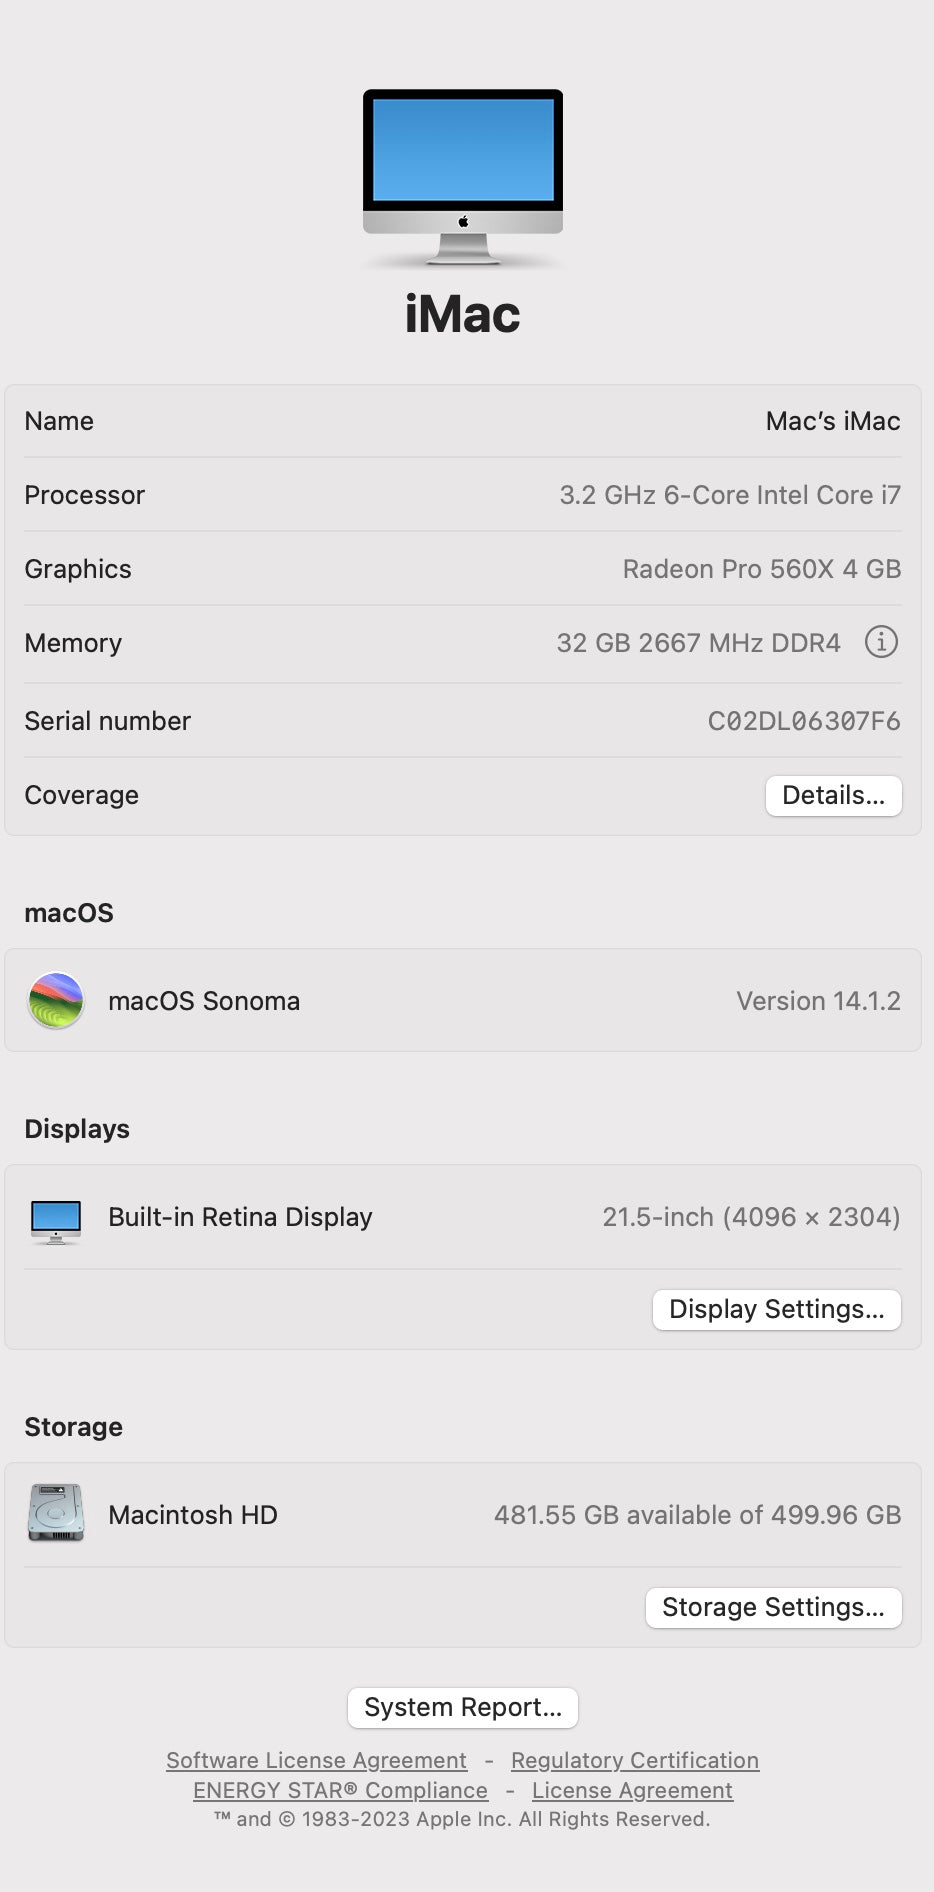
Task: Open Display Settings
Action: [x=776, y=1309]
